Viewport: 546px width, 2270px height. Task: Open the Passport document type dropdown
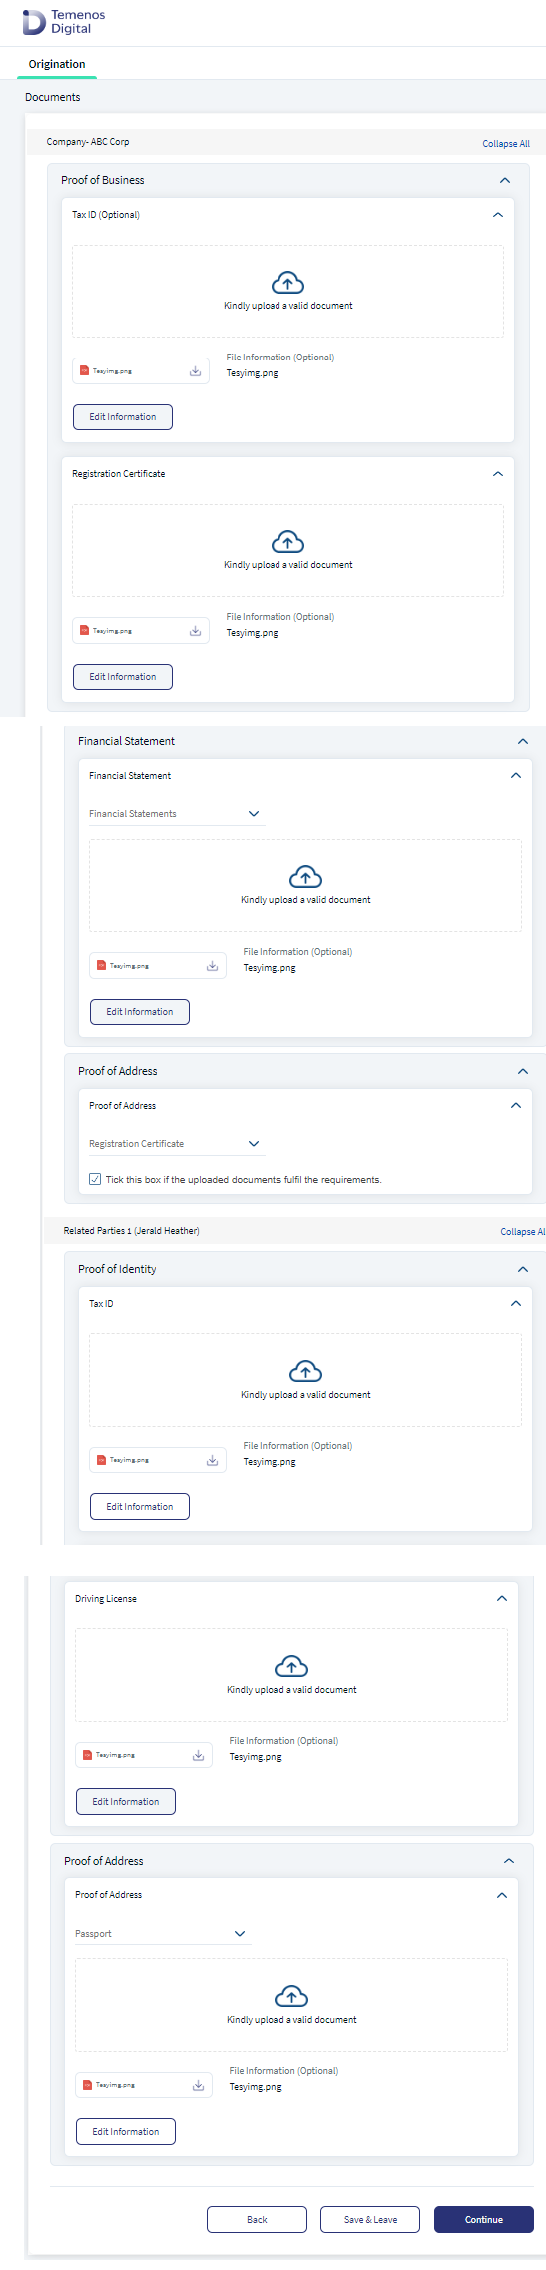pyautogui.click(x=161, y=1934)
